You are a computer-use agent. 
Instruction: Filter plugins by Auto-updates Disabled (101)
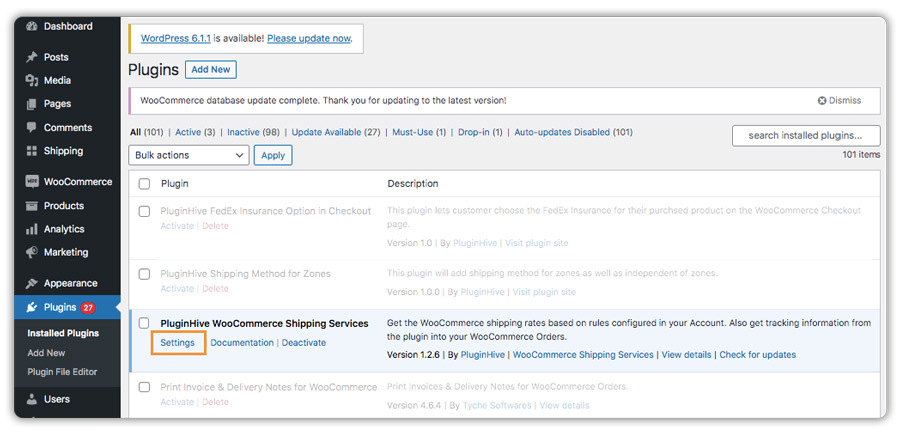(573, 132)
